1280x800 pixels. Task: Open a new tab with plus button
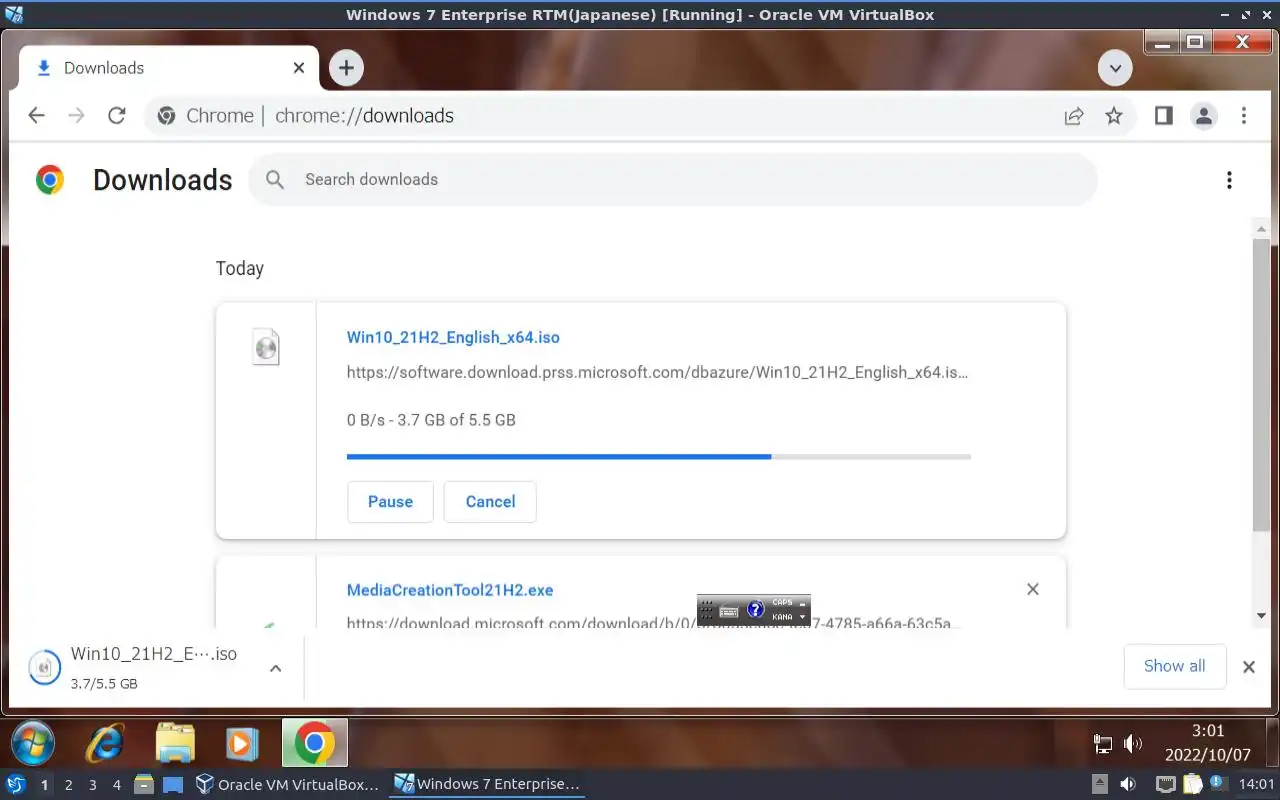point(346,68)
